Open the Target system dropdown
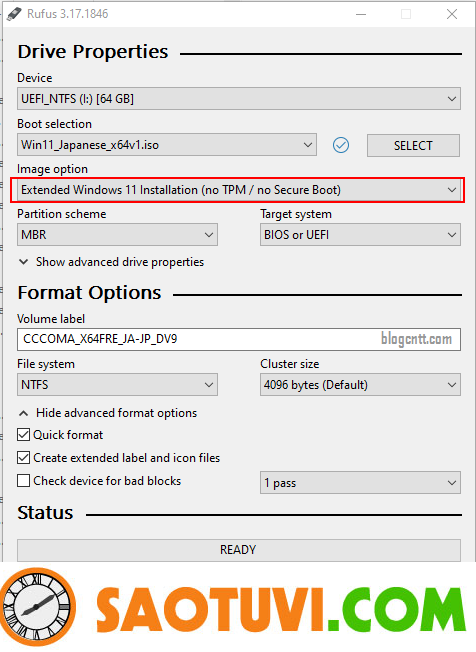Image resolution: width=476 pixels, height=652 pixels. (360, 235)
